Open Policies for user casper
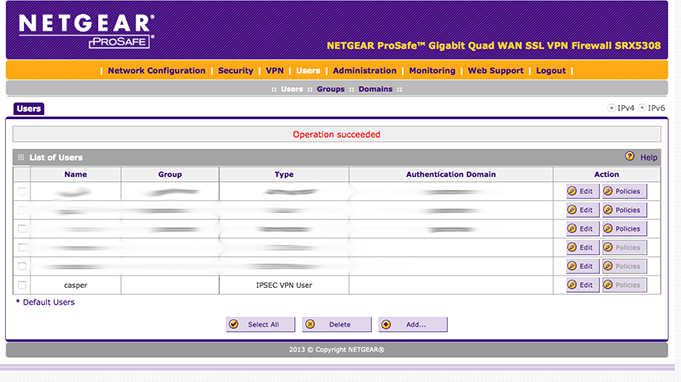681x382 pixels. click(x=624, y=285)
